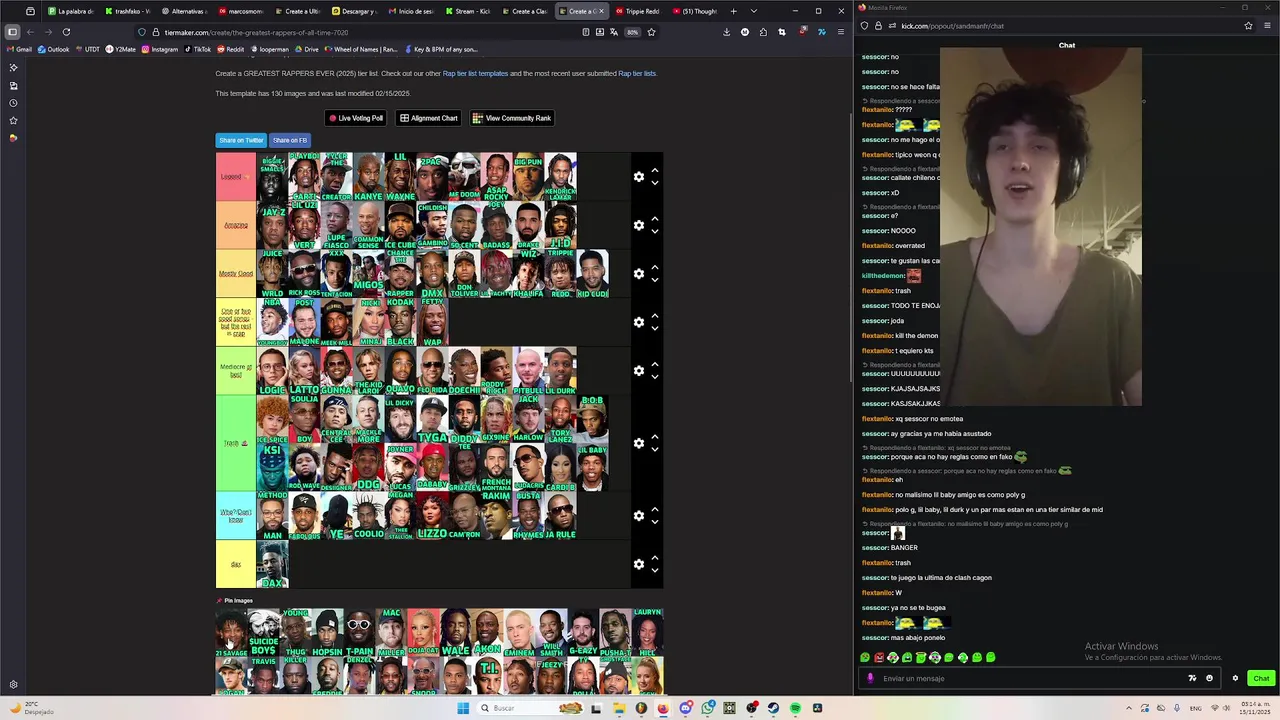The height and width of the screenshot is (720, 1280).
Task: Open the emote picker in chat input
Action: 1209,678
